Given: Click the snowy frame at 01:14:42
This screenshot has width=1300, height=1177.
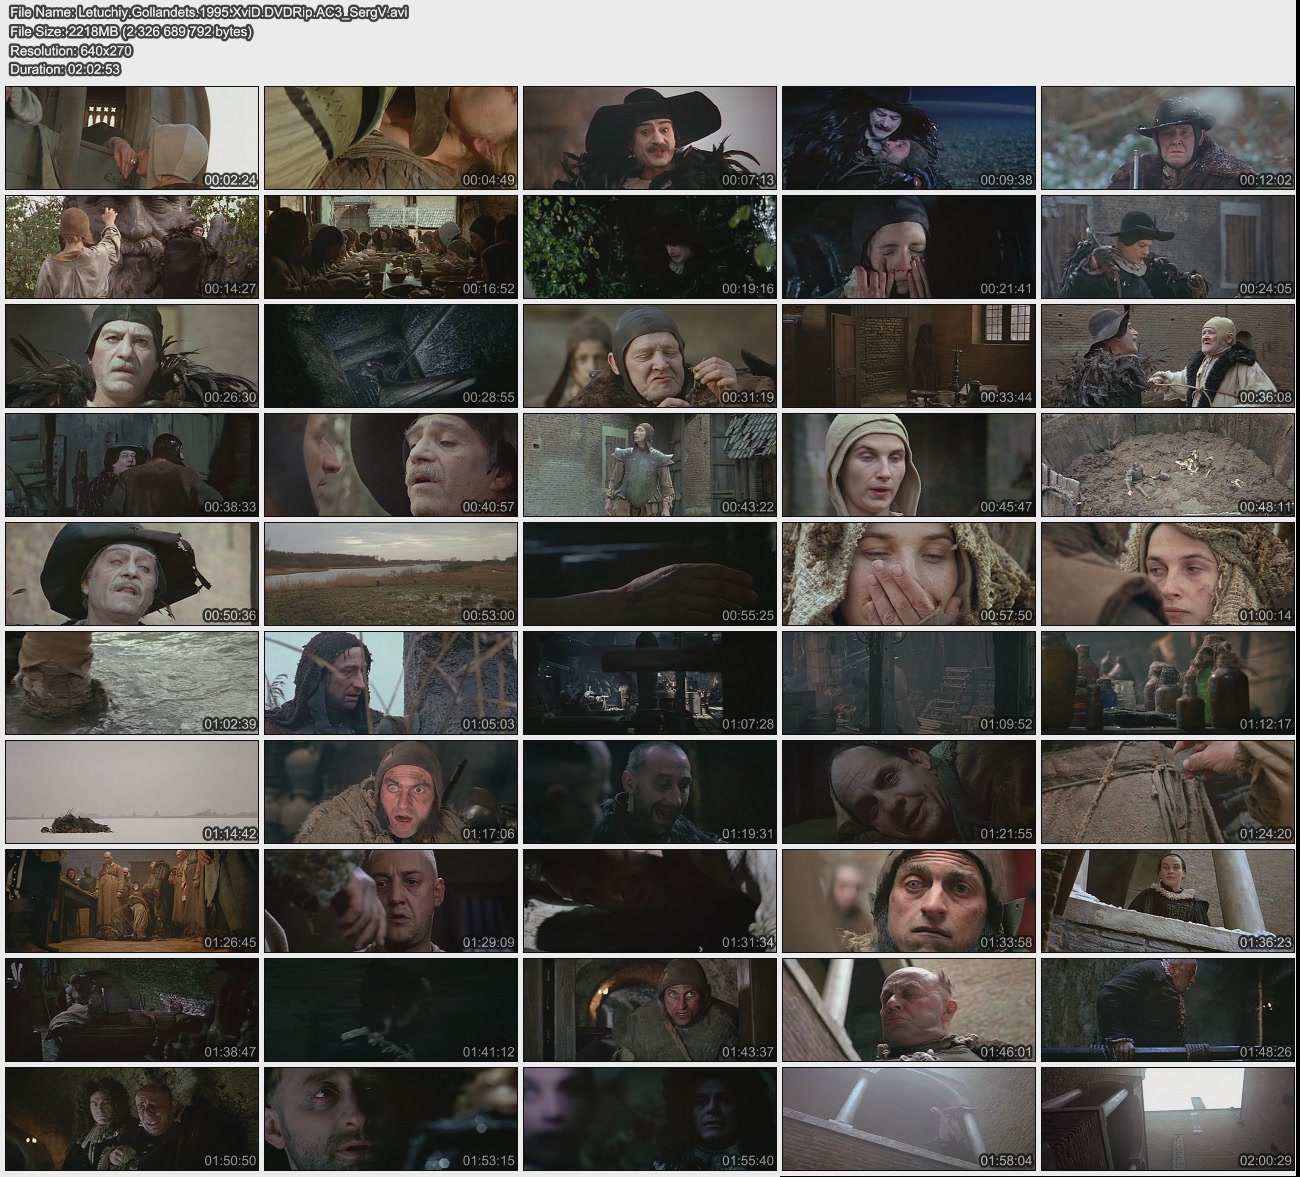Looking at the screenshot, I should [132, 792].
